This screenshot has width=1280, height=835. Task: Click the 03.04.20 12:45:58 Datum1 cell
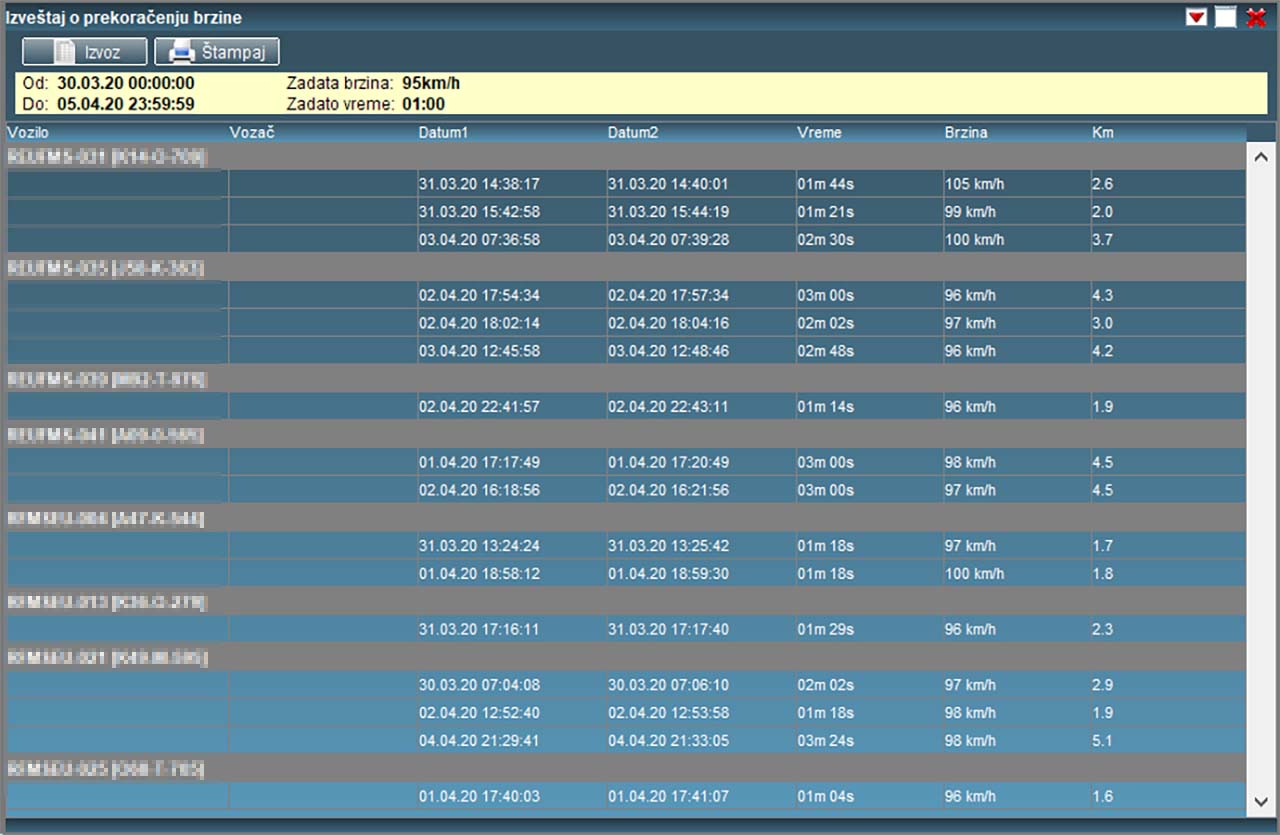(x=479, y=351)
